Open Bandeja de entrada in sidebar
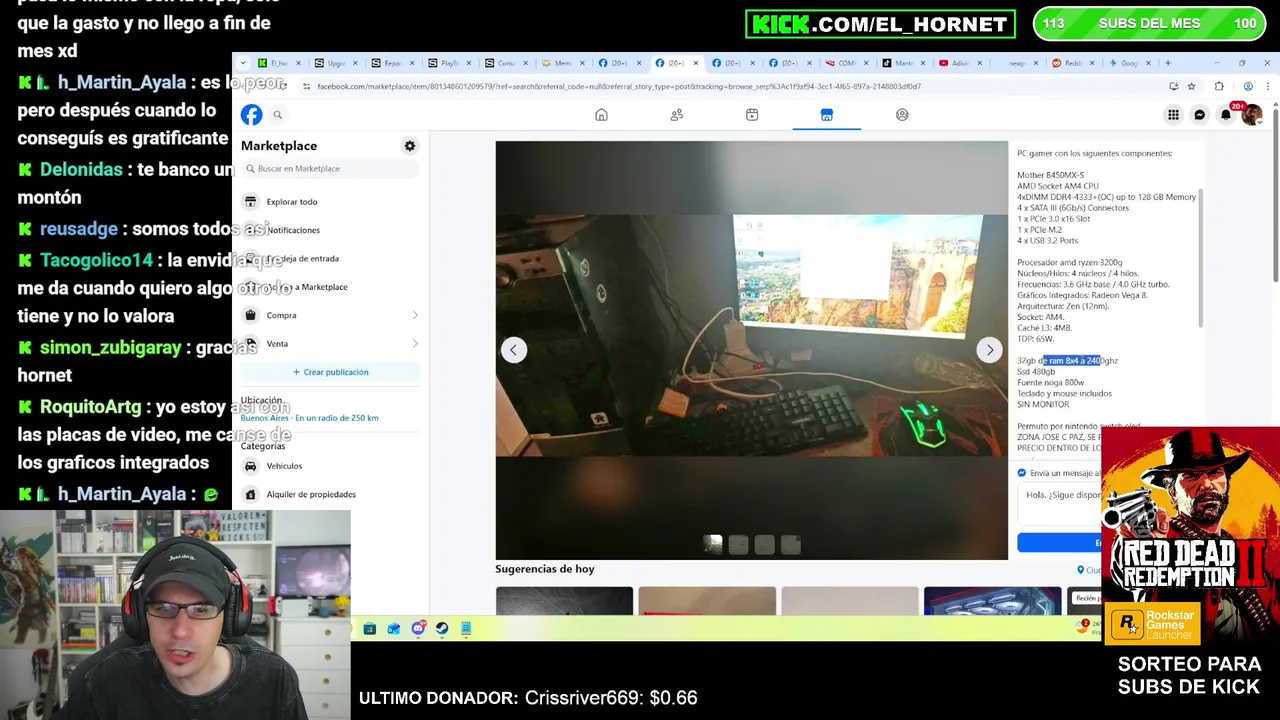Viewport: 1280px width, 720px height. (x=330, y=259)
